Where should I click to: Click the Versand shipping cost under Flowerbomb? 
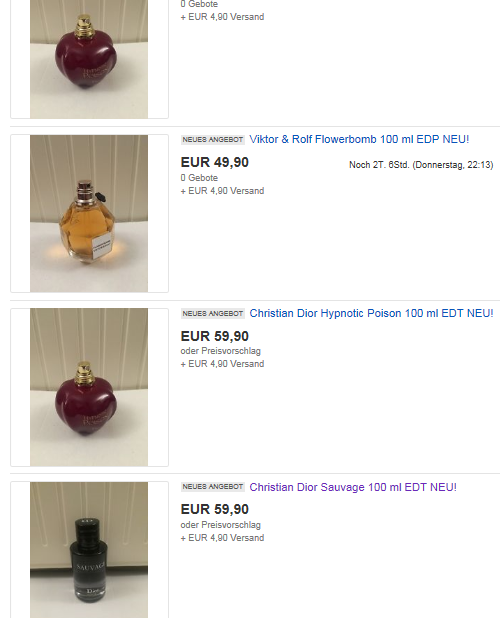click(222, 191)
